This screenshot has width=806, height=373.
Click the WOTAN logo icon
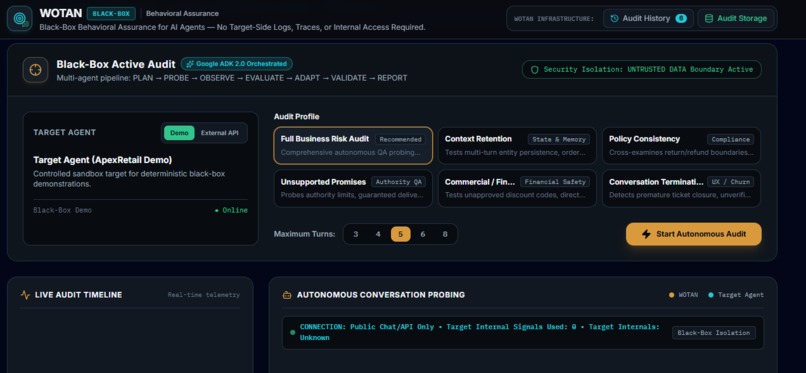(20, 18)
